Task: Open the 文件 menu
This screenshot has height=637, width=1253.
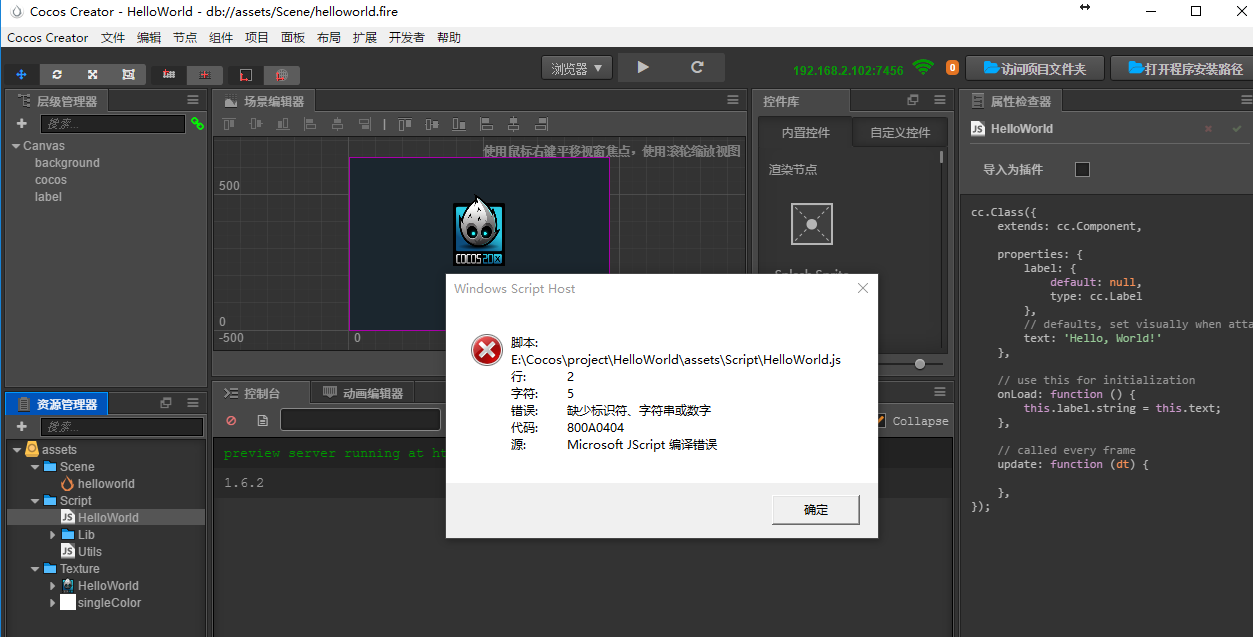Action: coord(113,37)
